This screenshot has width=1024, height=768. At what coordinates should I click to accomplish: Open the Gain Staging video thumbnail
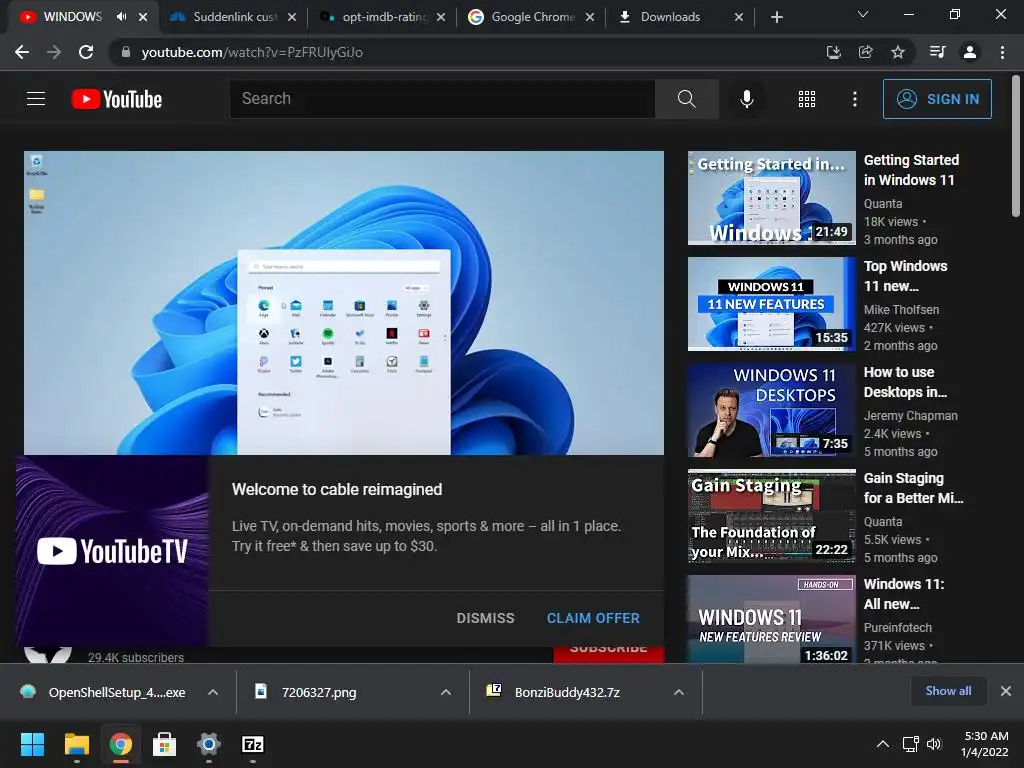click(771, 515)
